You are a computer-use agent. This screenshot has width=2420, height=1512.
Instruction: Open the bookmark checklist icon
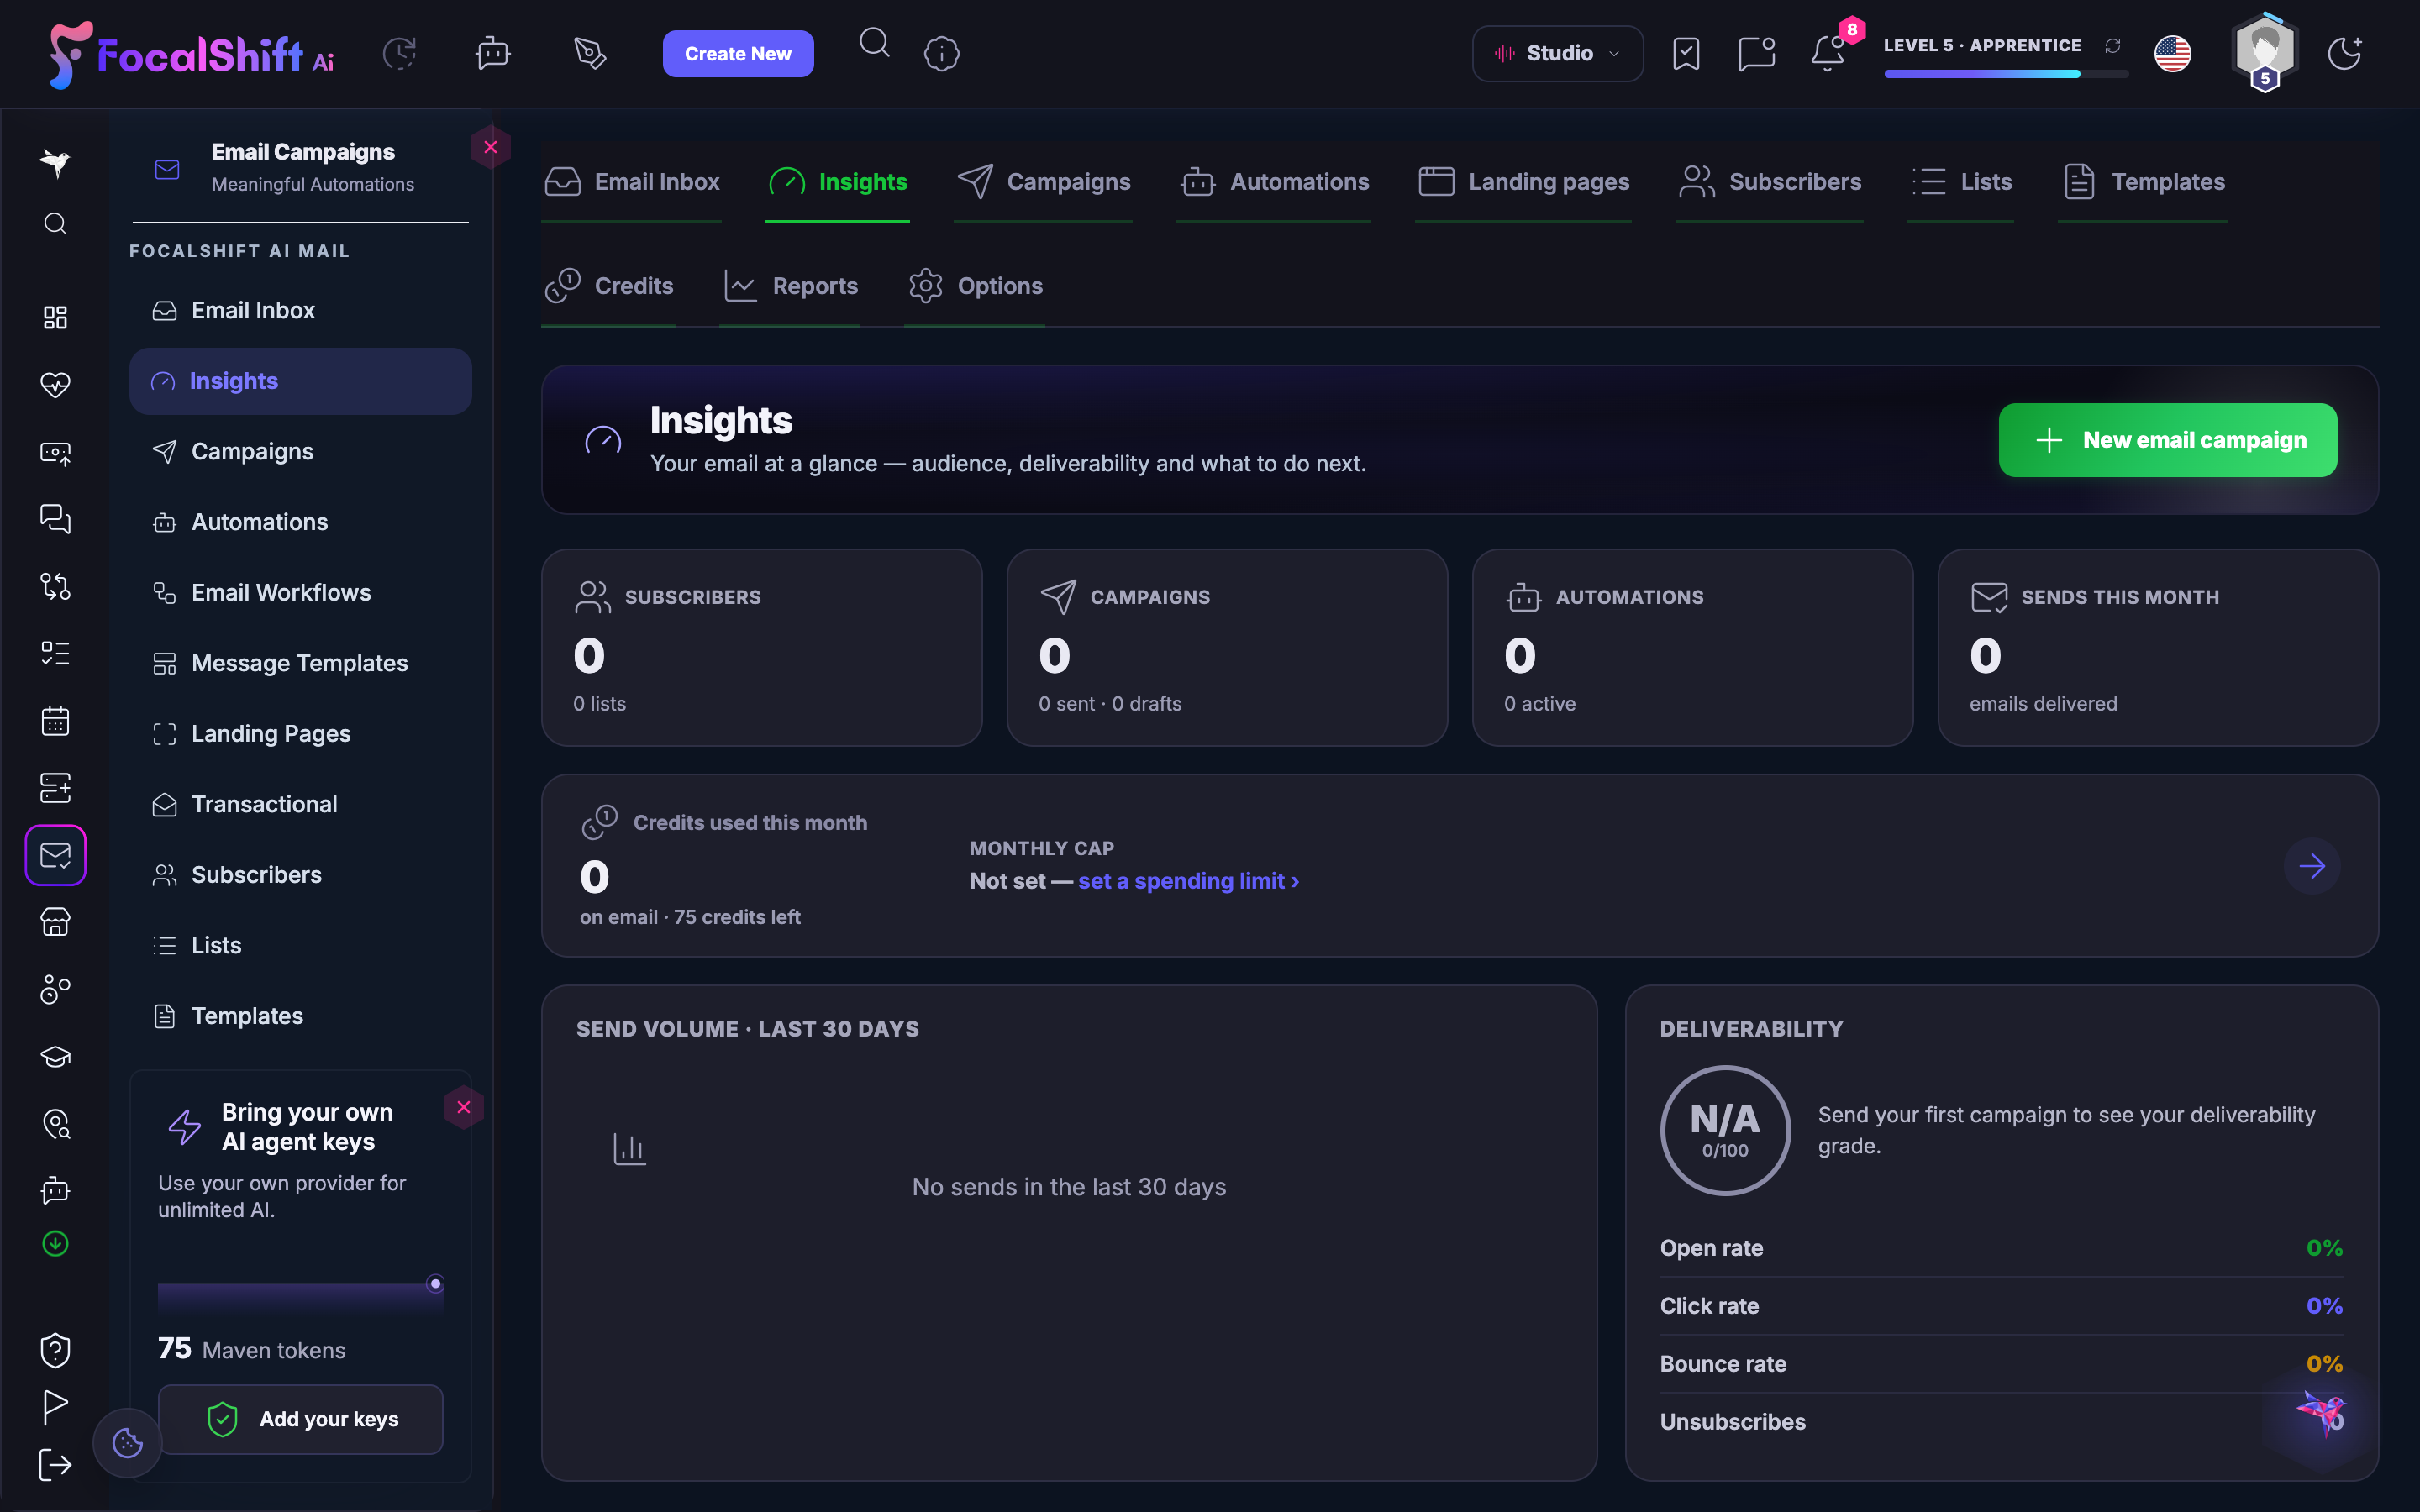[x=1686, y=53]
